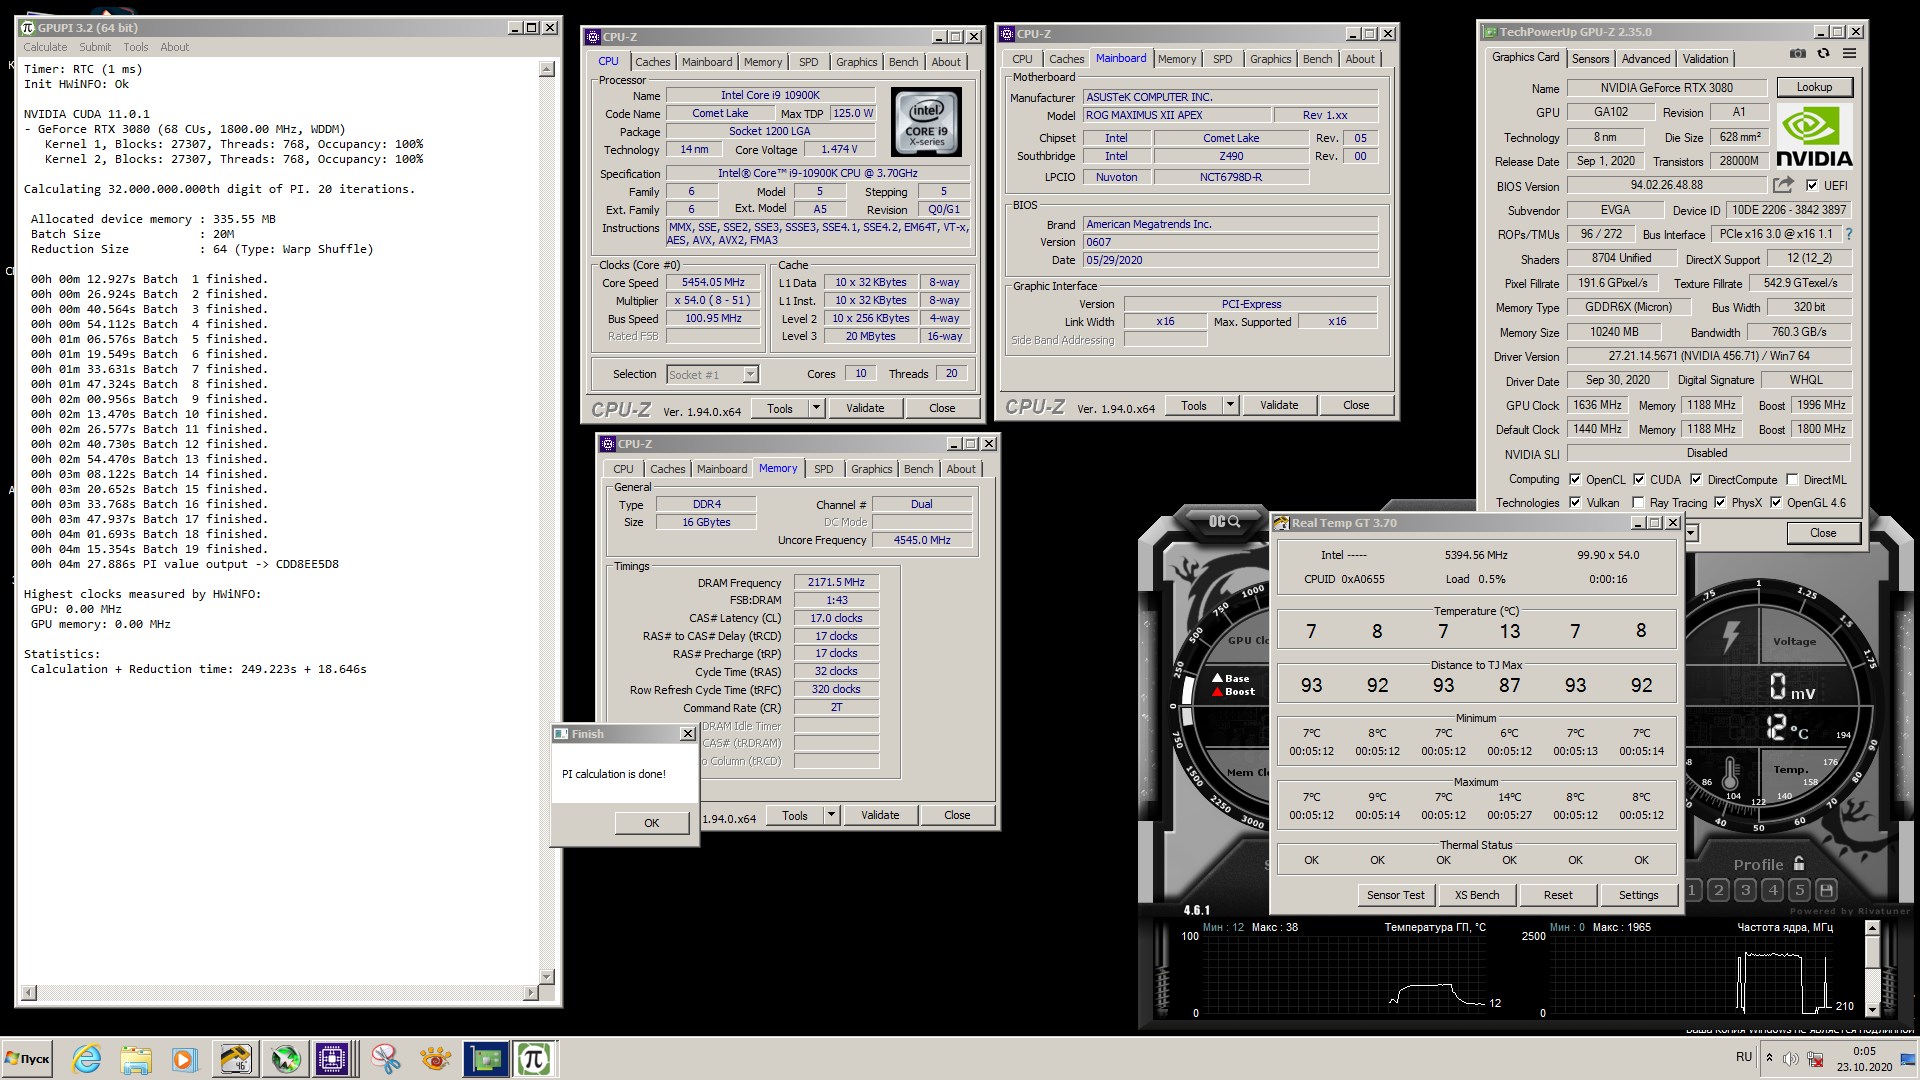Expand the Tools arrow in CPU-Z Memory window
This screenshot has width=1920, height=1080.
coord(831,815)
